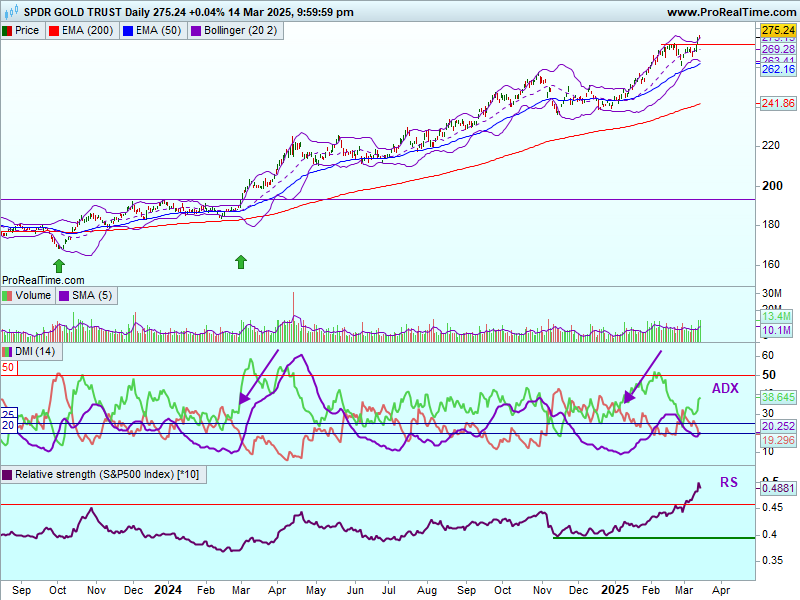Screen dimensions: 800x600
Task: Select the Price legend tab
Action: [x=22, y=31]
